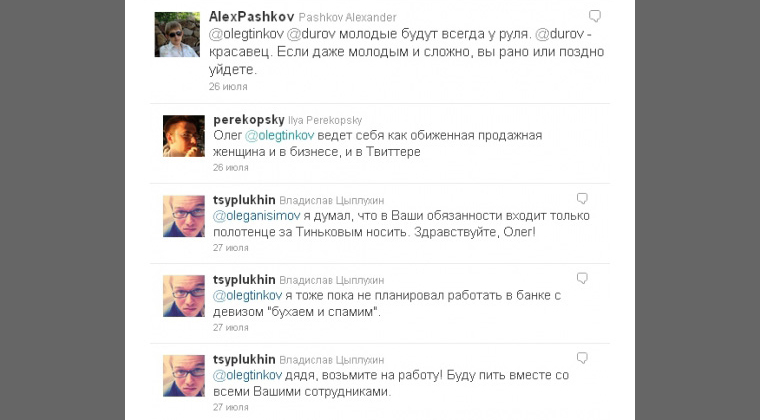Click @olegtinkov mention in AlexPashkov tweet
Viewport: 760px width, 420px height.
tap(246, 34)
